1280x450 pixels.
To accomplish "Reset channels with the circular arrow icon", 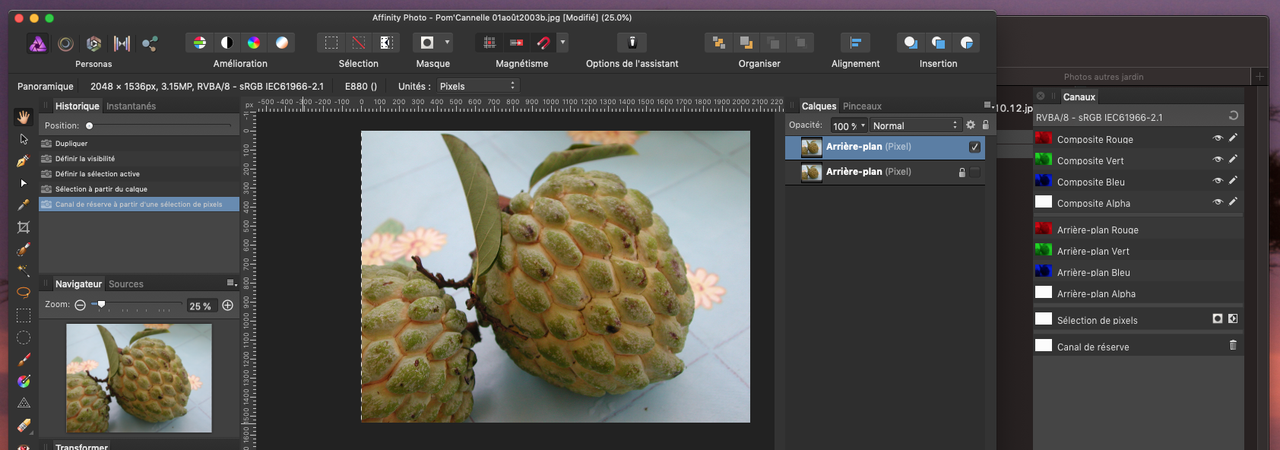I will (1233, 116).
